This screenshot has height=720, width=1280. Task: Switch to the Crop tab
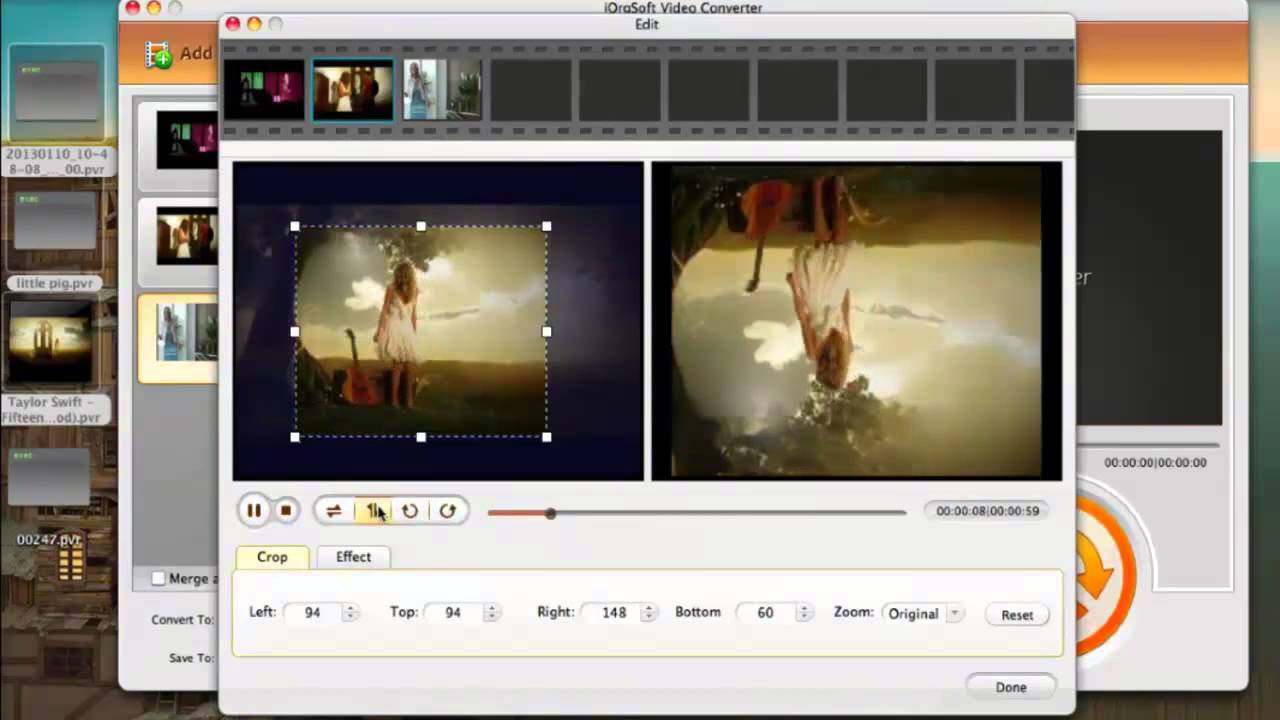[x=272, y=557]
